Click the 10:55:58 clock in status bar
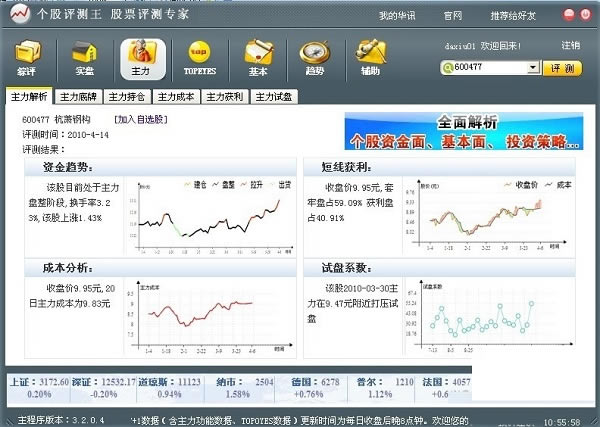Viewport: 600px width, 427px height. click(x=562, y=422)
